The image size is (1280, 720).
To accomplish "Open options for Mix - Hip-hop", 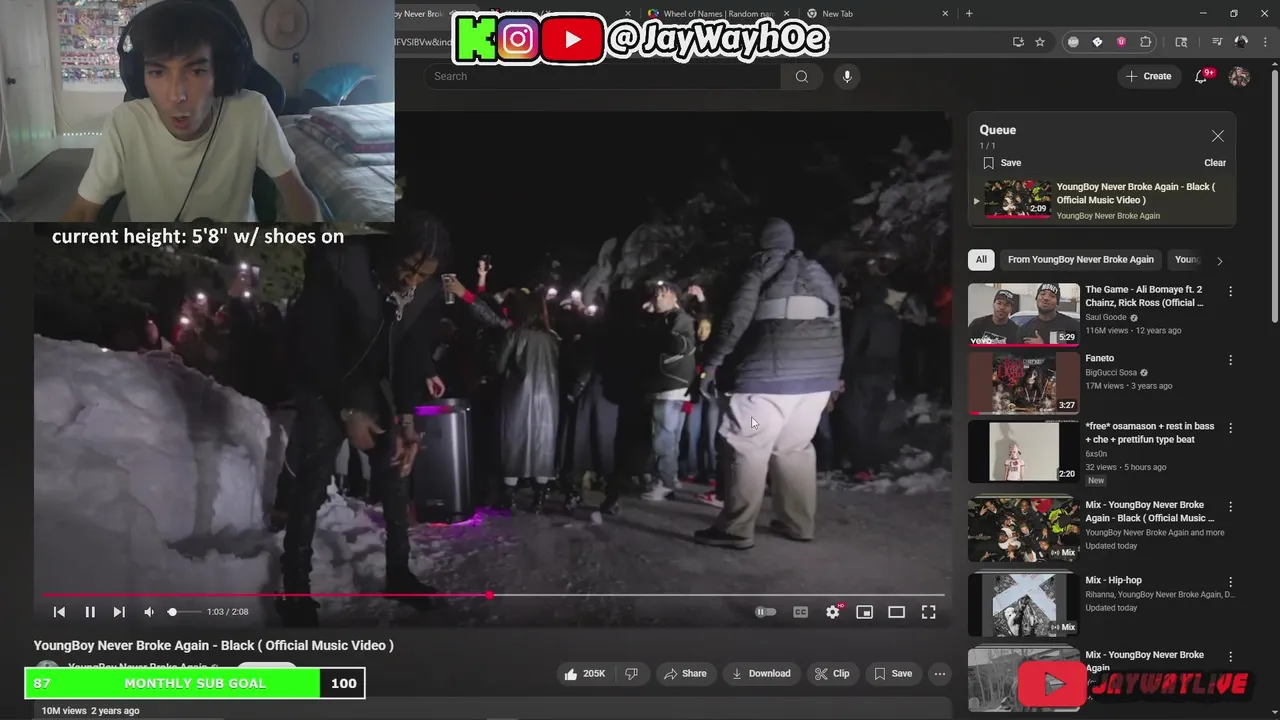I will click(1231, 582).
